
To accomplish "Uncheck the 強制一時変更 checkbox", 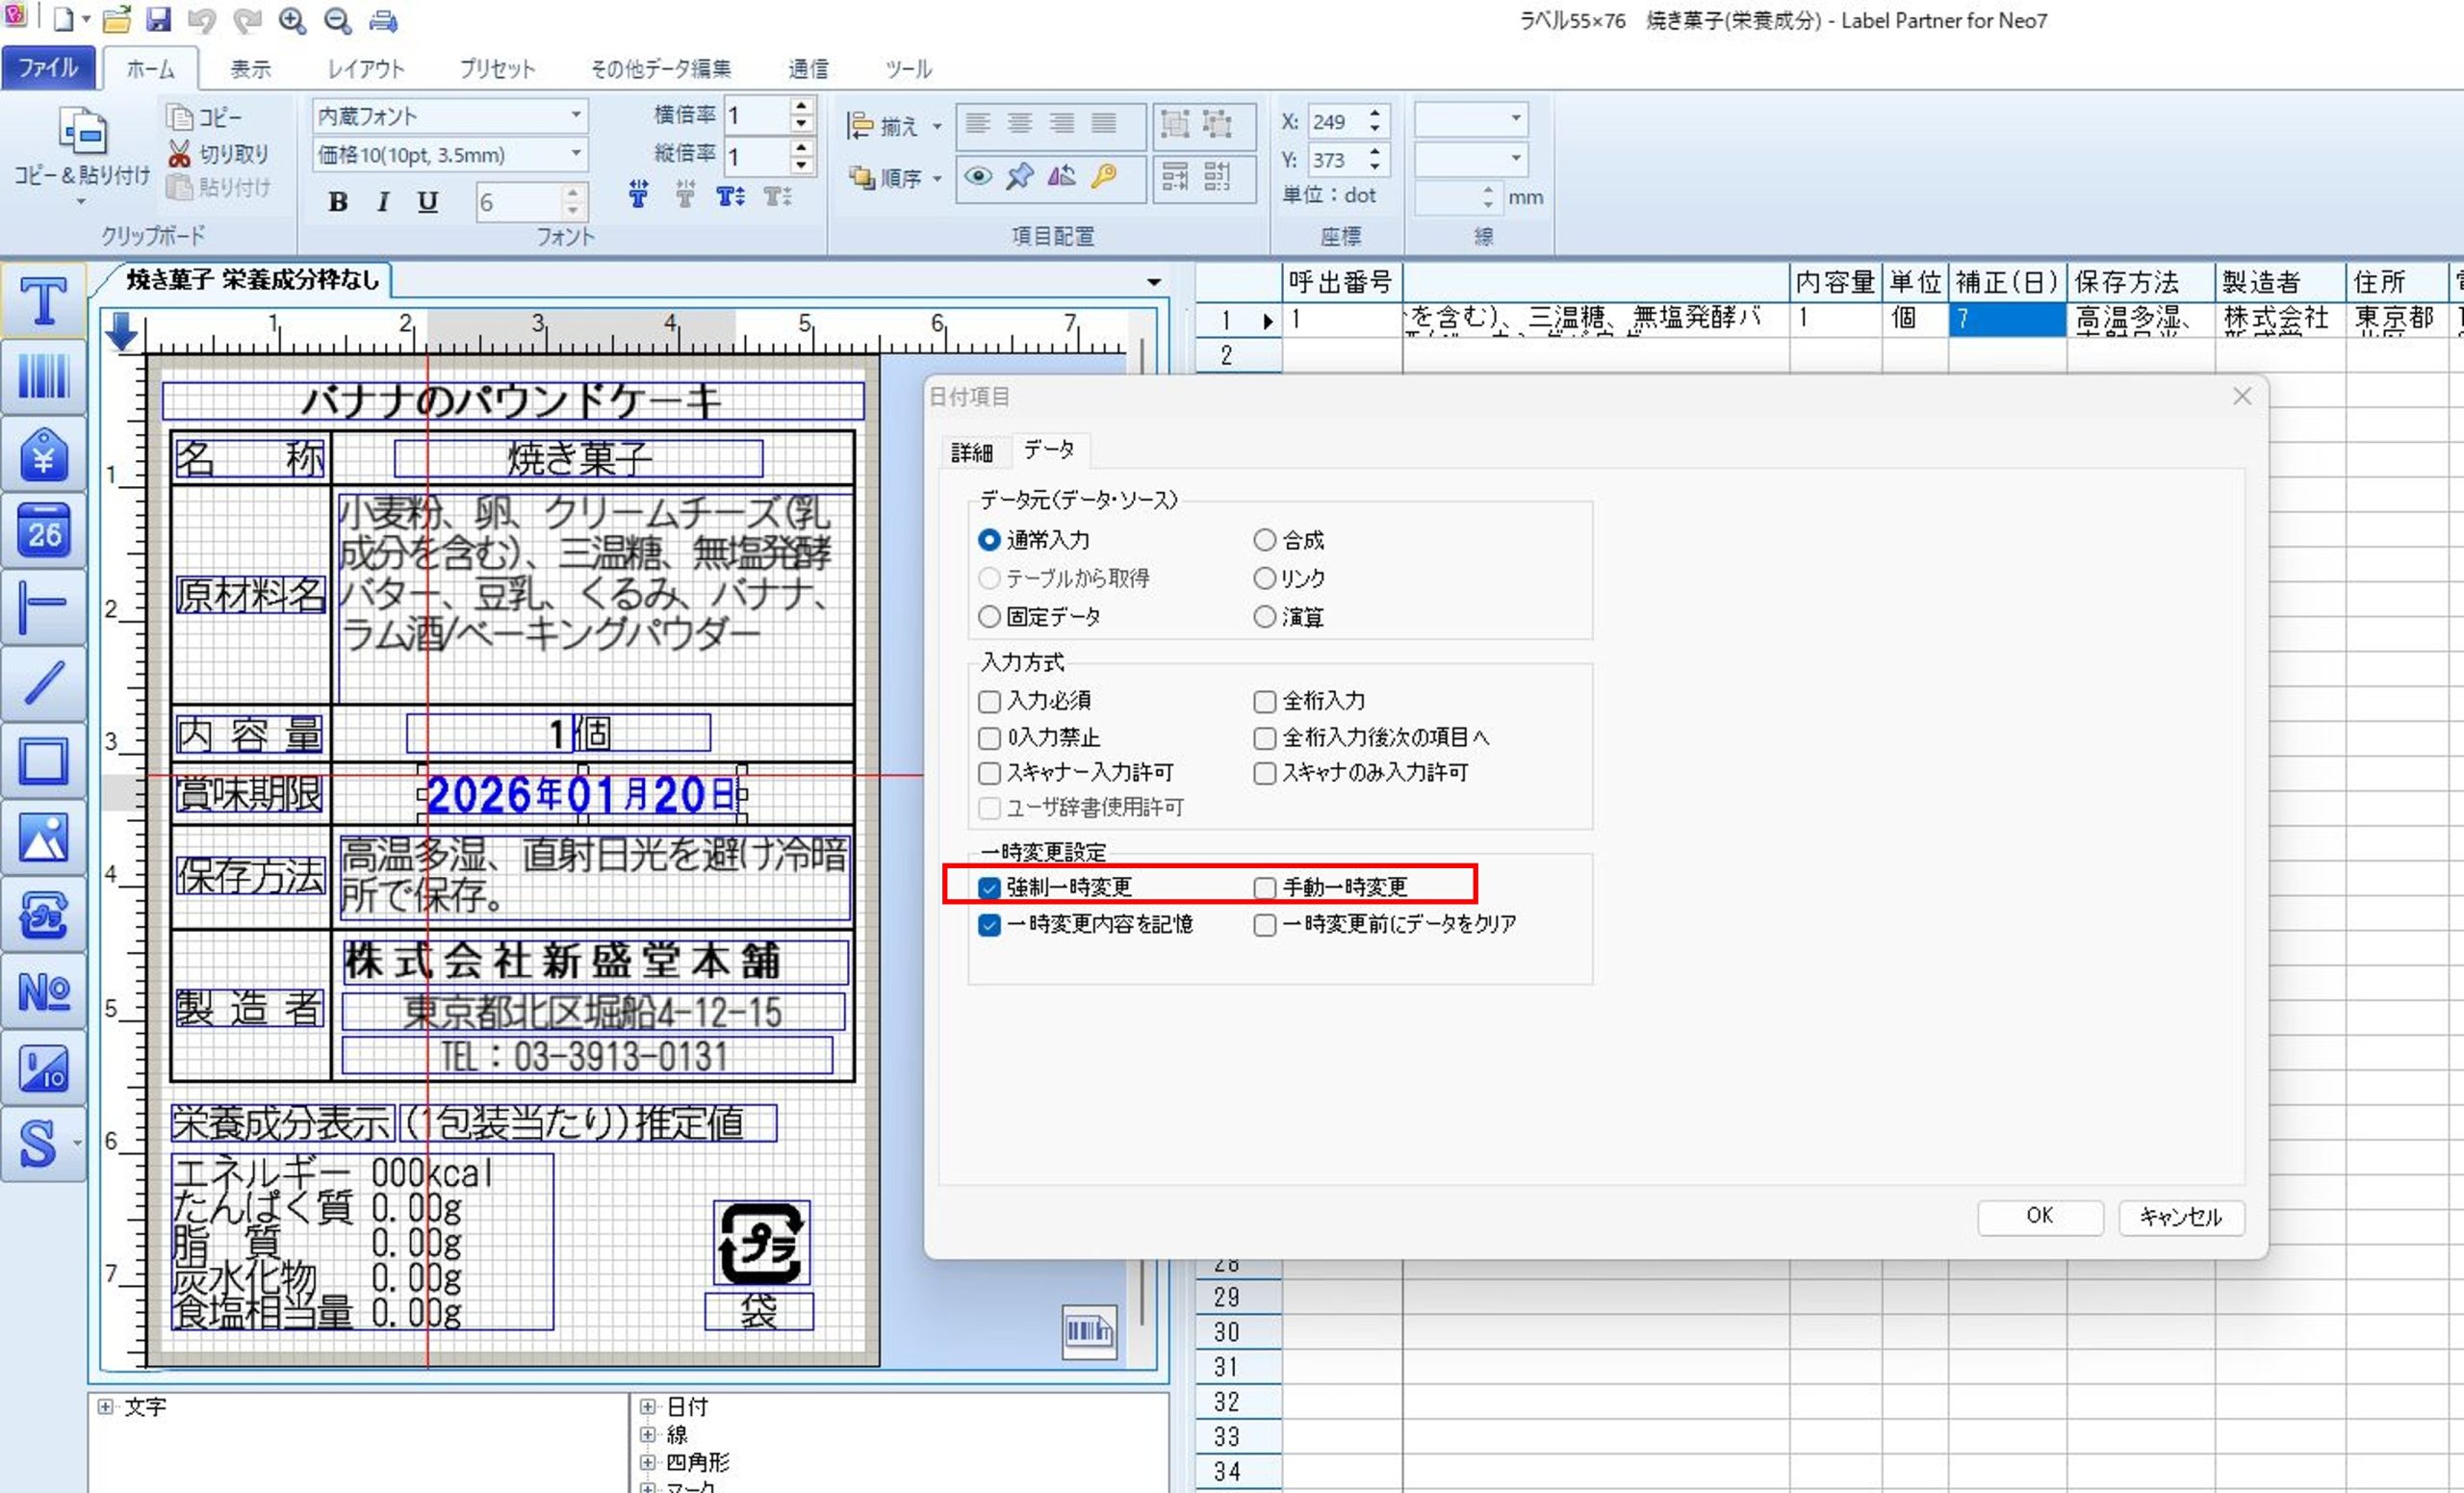I will tap(989, 888).
